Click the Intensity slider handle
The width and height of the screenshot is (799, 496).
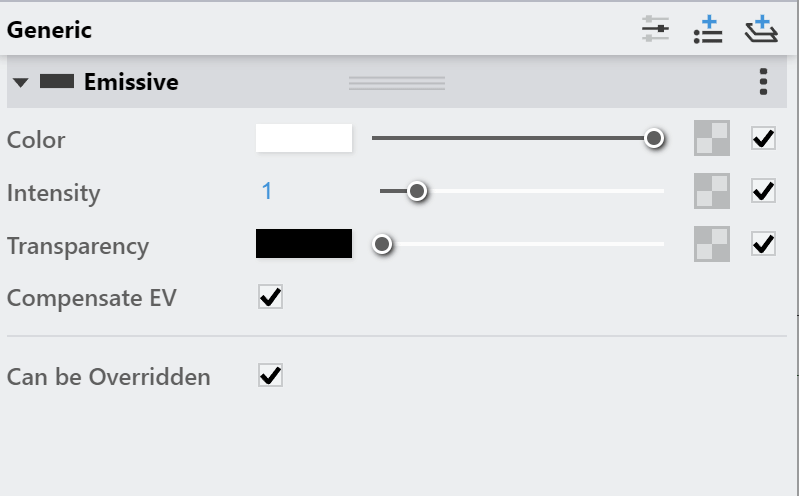[417, 191]
